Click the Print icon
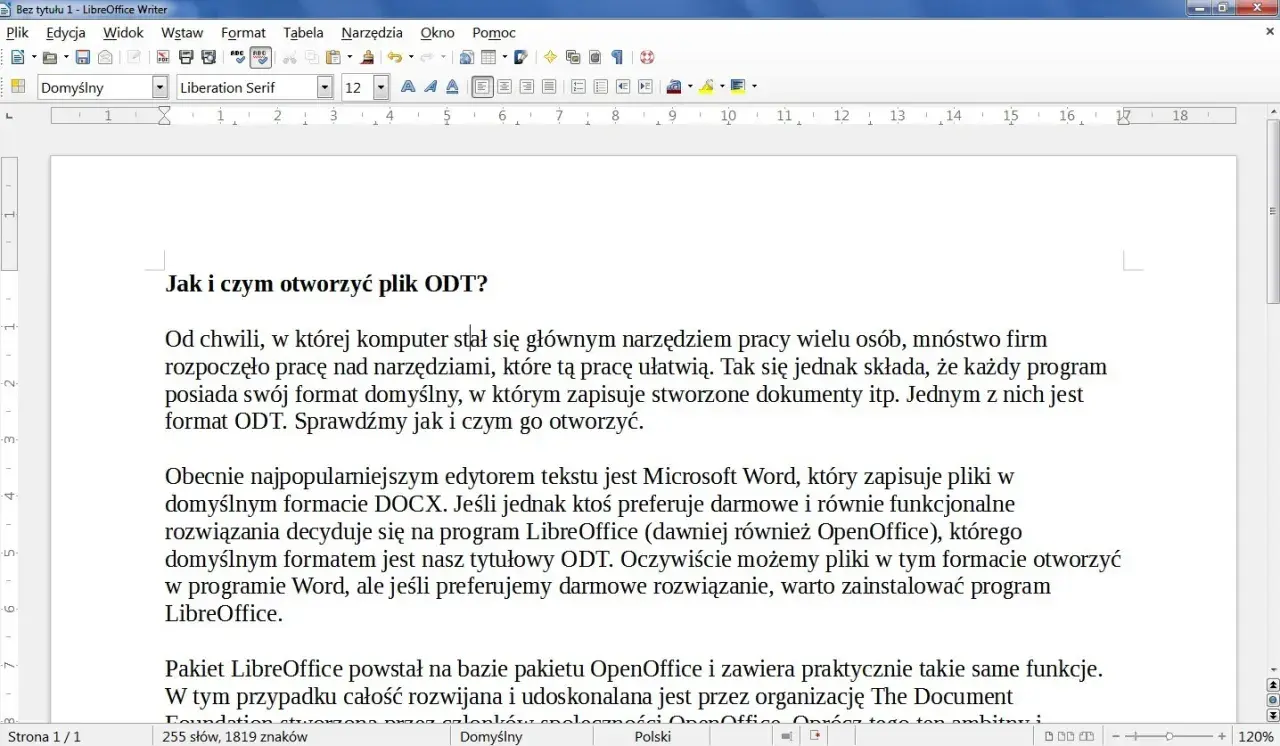Viewport: 1280px width, 746px height. pos(185,58)
